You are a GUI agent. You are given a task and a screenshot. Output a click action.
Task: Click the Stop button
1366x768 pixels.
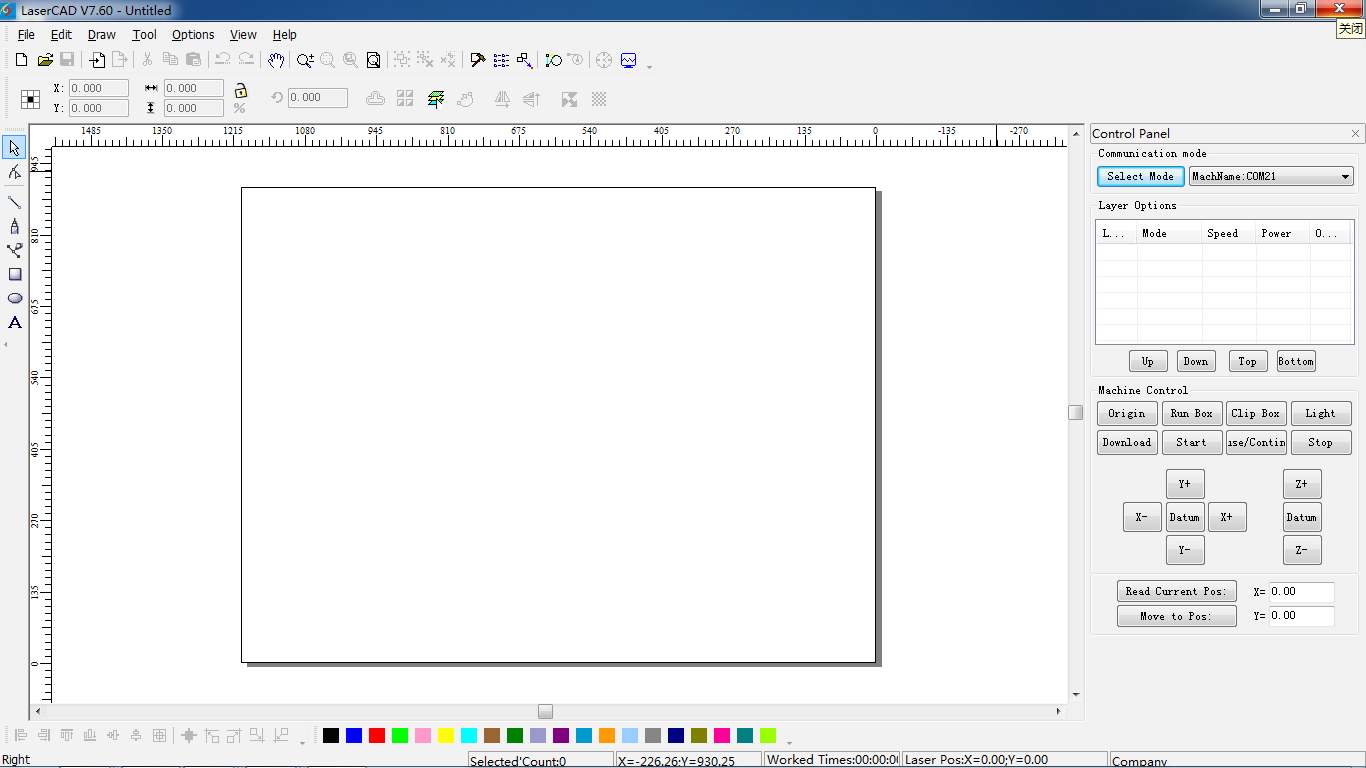1321,442
